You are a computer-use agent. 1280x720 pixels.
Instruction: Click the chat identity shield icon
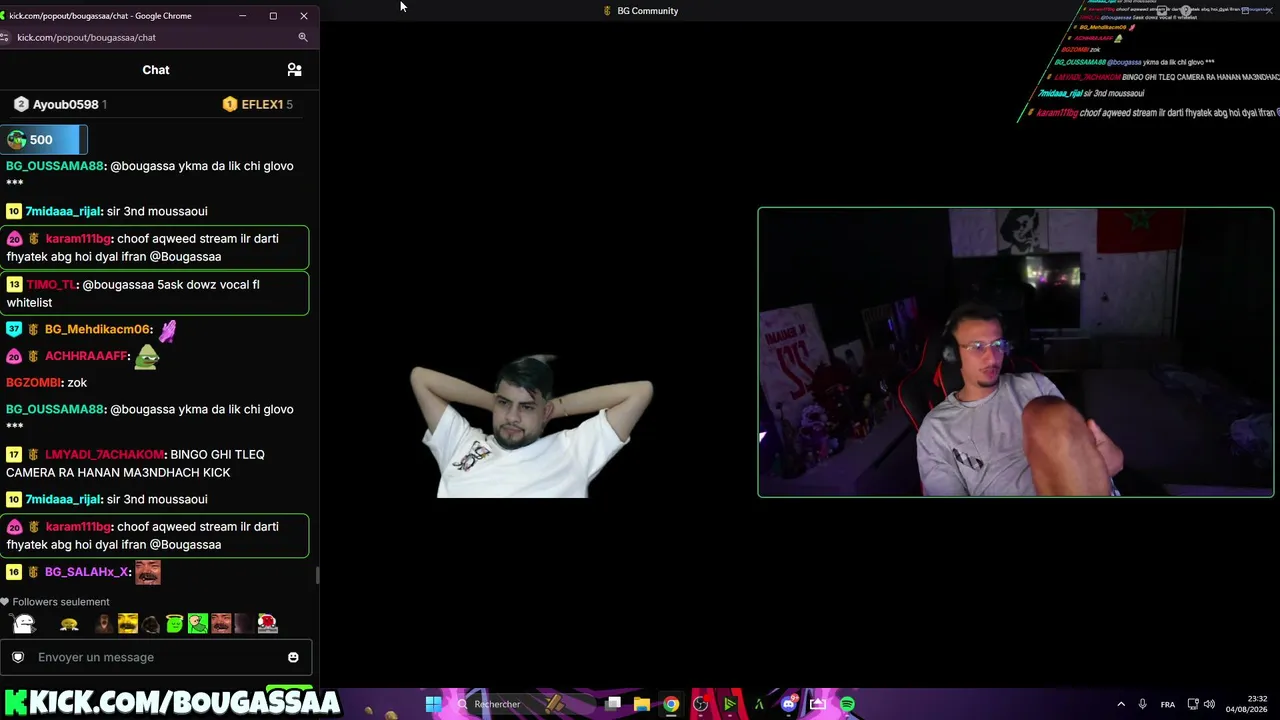pyautogui.click(x=18, y=657)
